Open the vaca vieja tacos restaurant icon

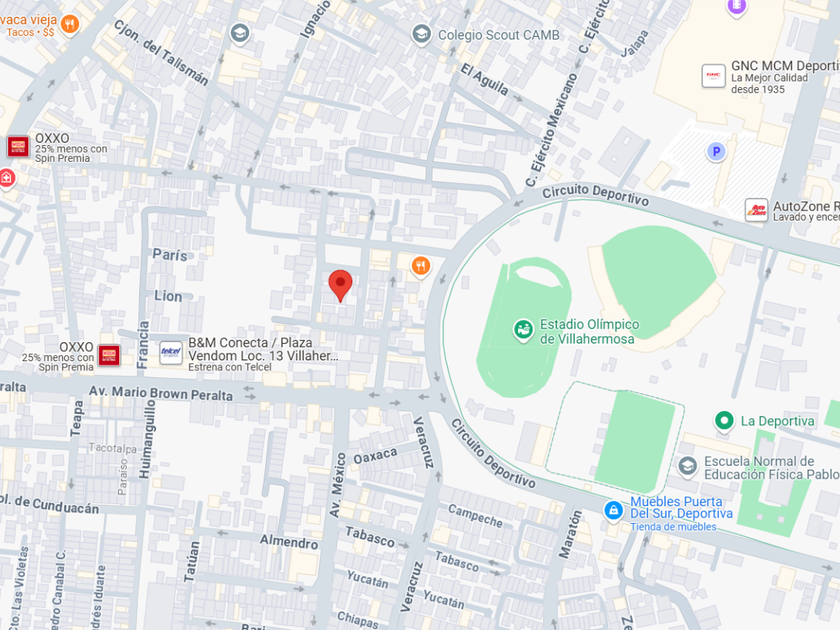[70, 24]
